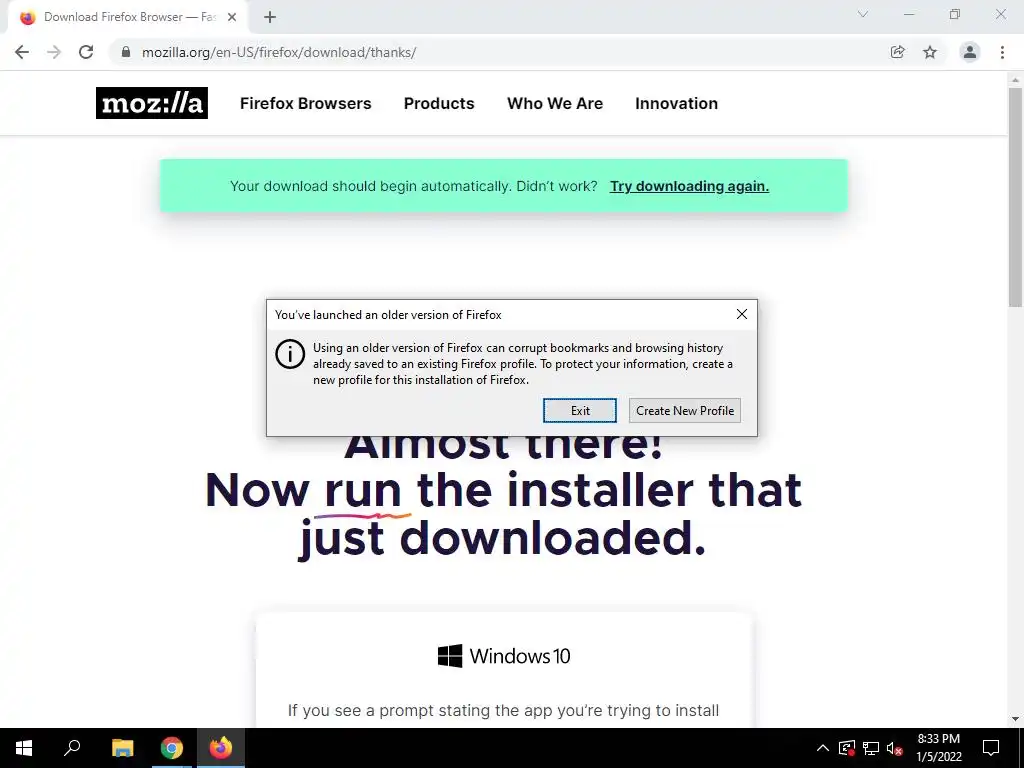The width and height of the screenshot is (1024, 768).
Task: Open the clock showing 8:33 PM
Action: (938, 748)
